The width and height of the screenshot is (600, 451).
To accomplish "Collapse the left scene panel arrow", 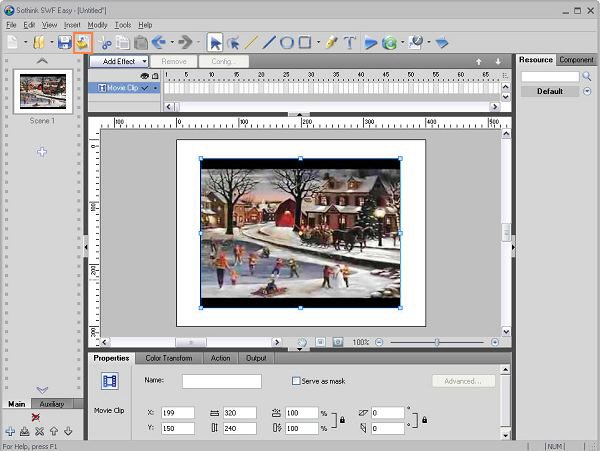I will [x=86, y=247].
